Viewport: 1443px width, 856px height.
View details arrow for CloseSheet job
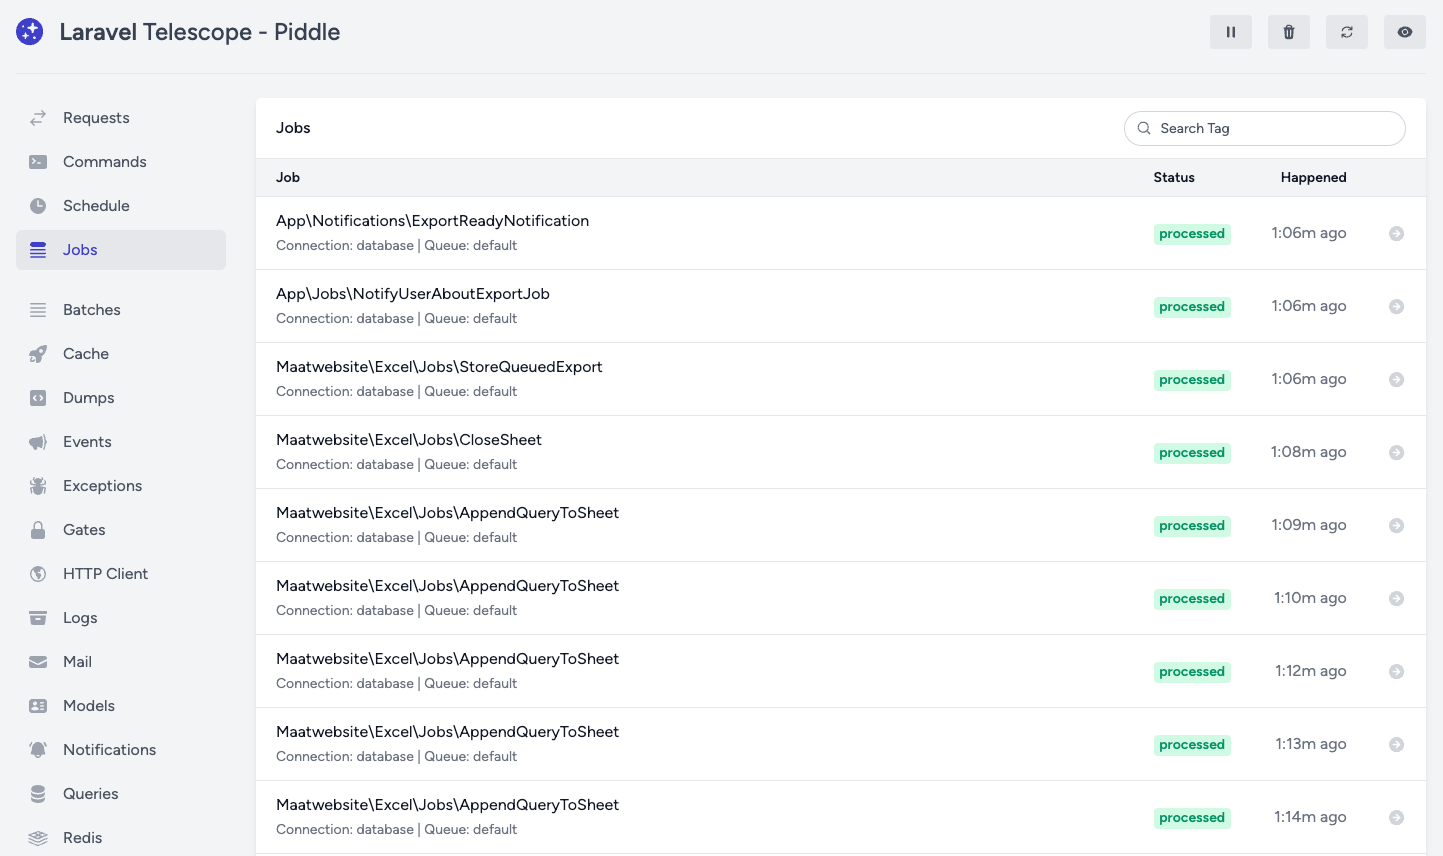pos(1397,452)
